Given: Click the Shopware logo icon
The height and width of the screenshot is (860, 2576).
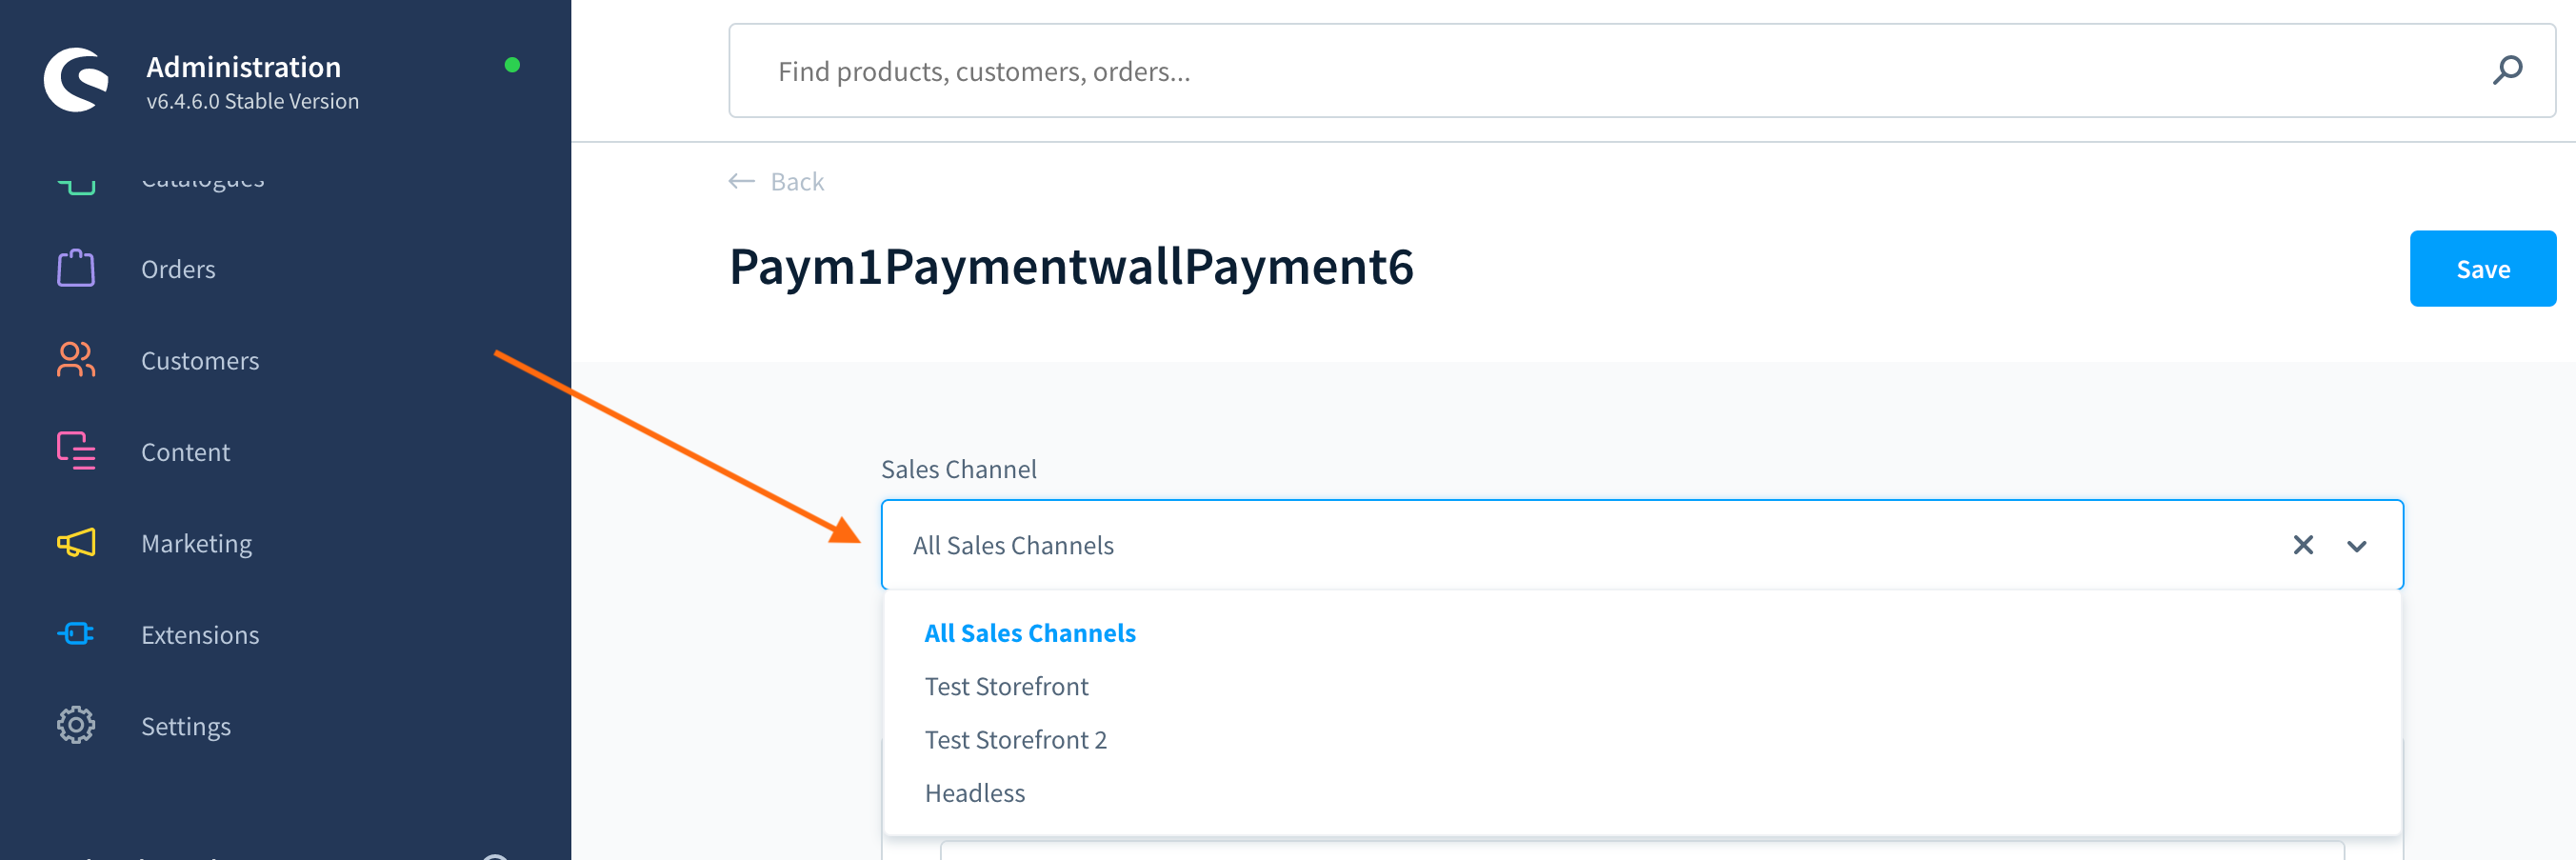Looking at the screenshot, I should 76,80.
